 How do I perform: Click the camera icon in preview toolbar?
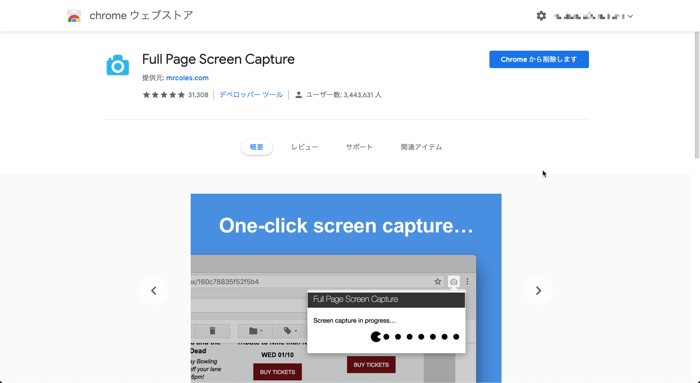454,282
